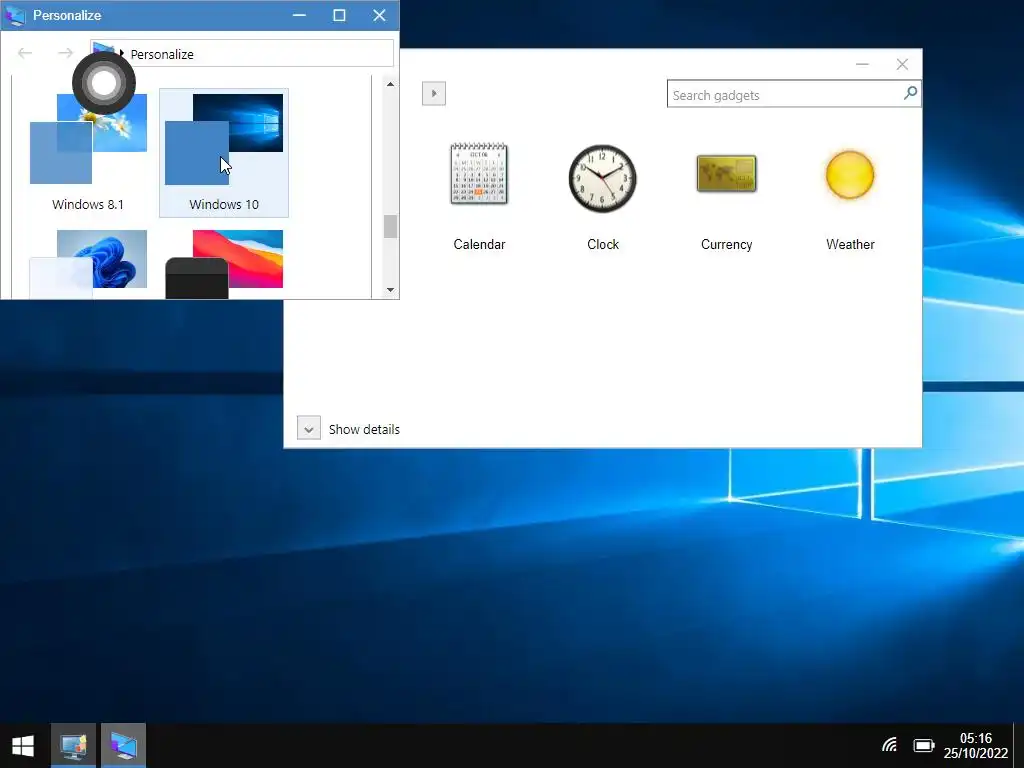Click the Currency gadget label
The height and width of the screenshot is (768, 1024).
pos(726,244)
